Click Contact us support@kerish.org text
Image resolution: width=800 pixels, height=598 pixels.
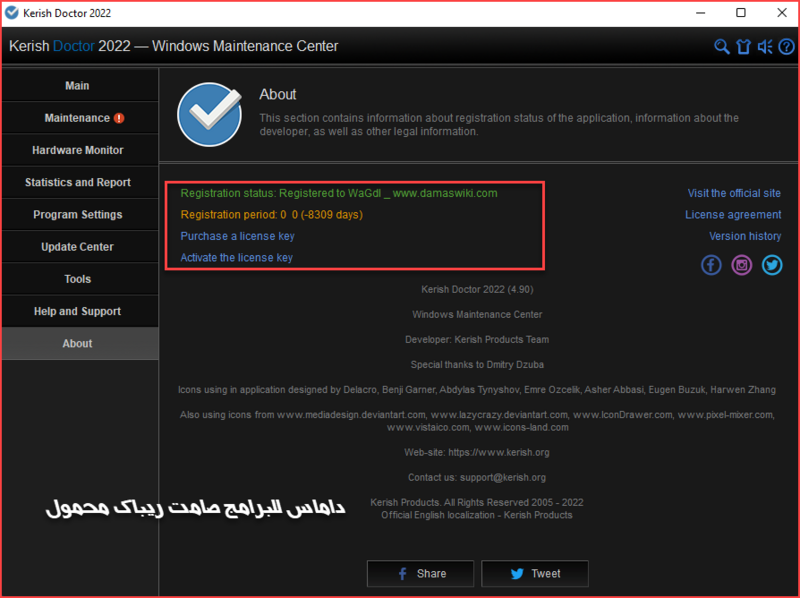click(477, 477)
